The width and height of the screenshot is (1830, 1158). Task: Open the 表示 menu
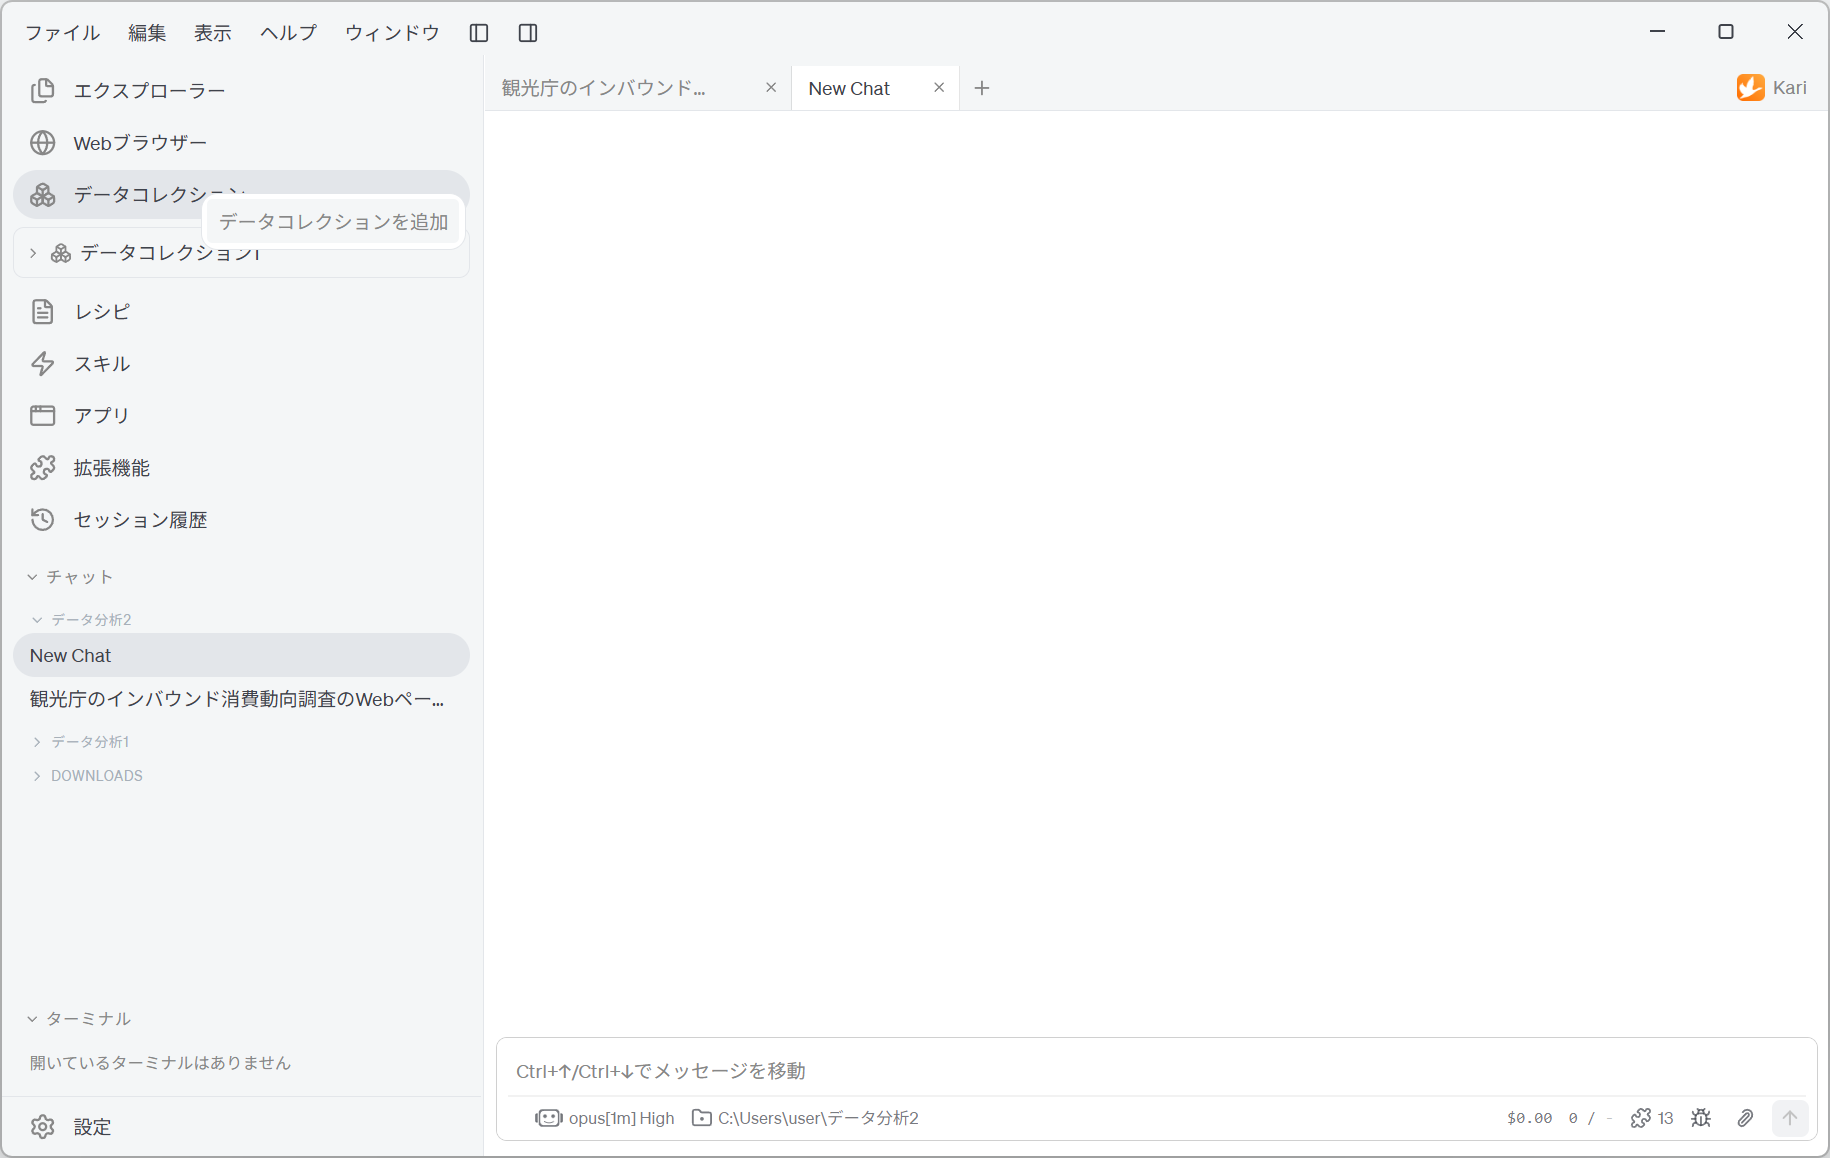point(213,33)
